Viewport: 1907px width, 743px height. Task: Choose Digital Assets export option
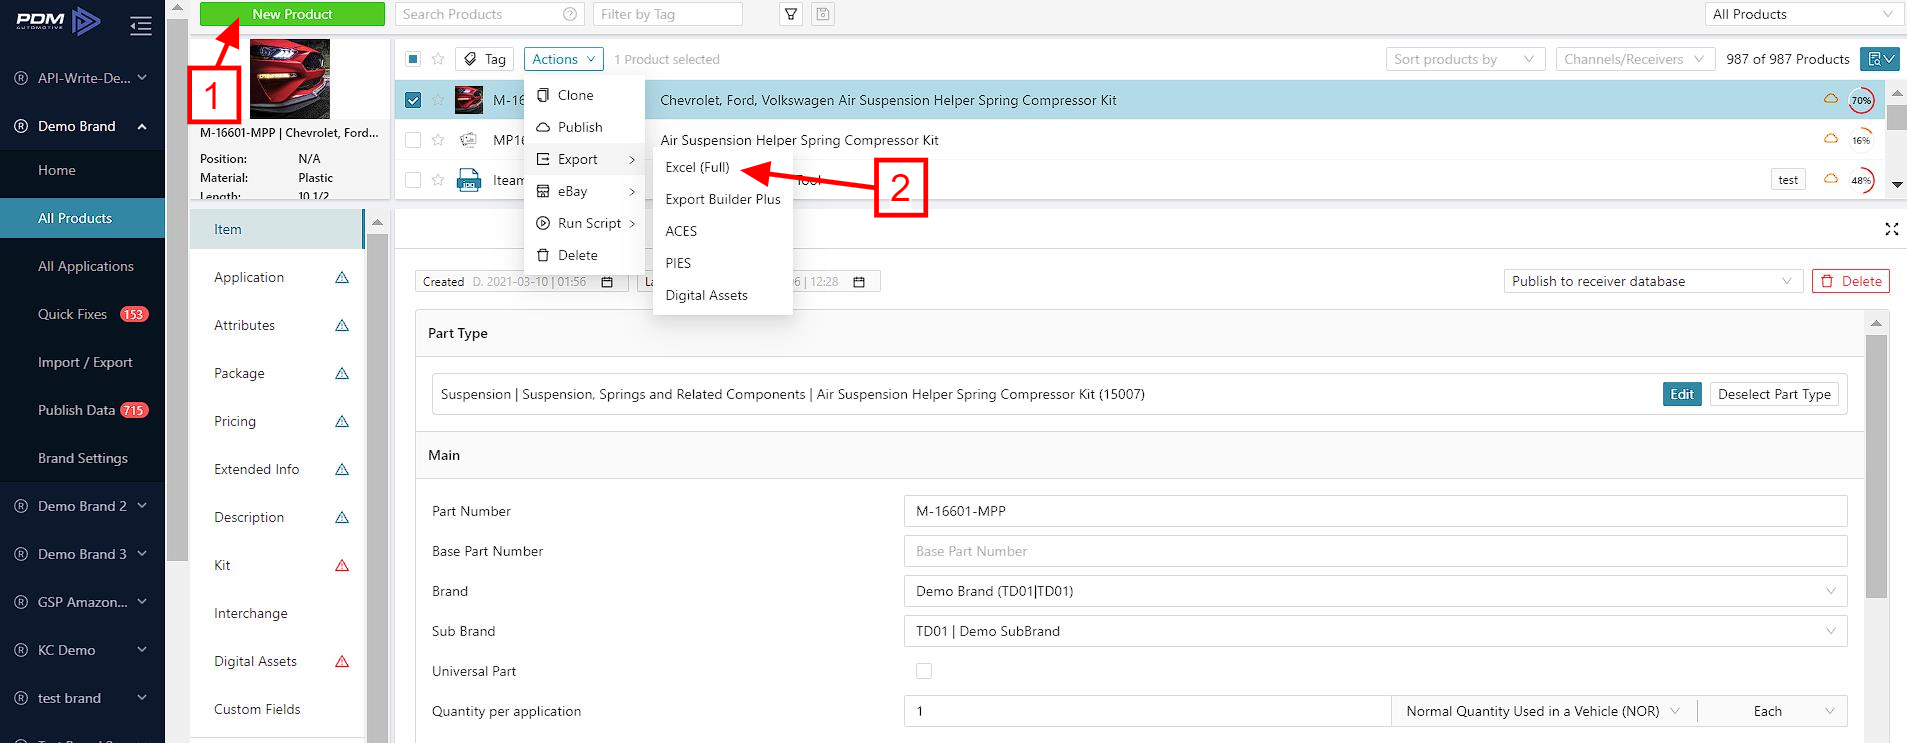pos(722,295)
